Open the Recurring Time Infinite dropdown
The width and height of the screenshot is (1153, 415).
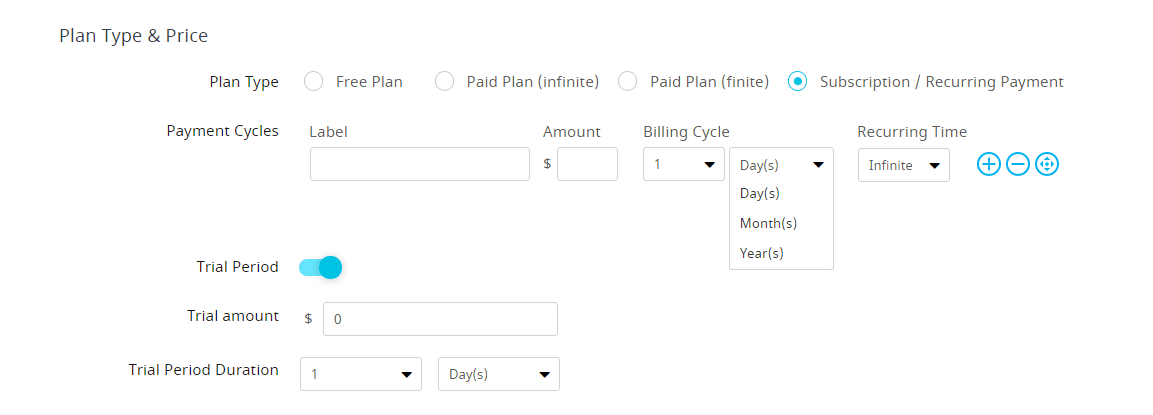click(904, 165)
